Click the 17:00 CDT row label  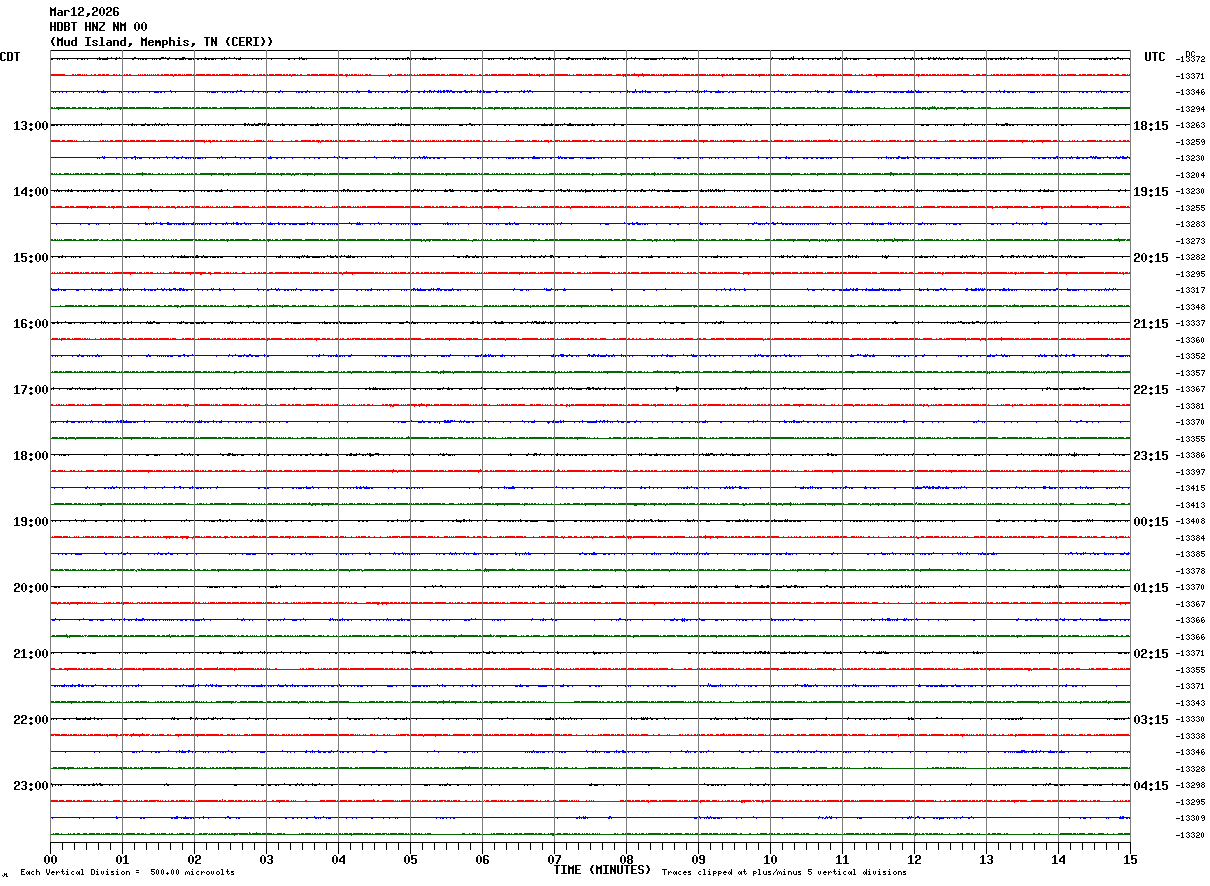tap(31, 390)
